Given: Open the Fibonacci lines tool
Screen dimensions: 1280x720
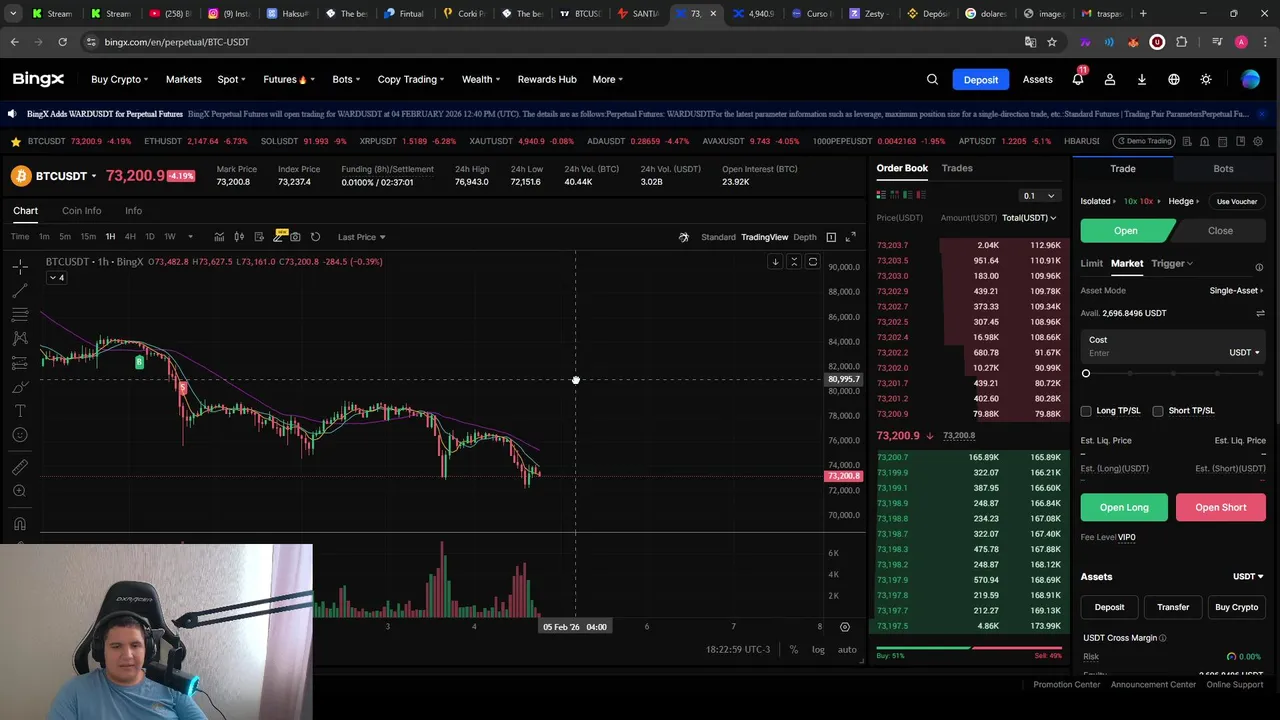Looking at the screenshot, I should 20,315.
